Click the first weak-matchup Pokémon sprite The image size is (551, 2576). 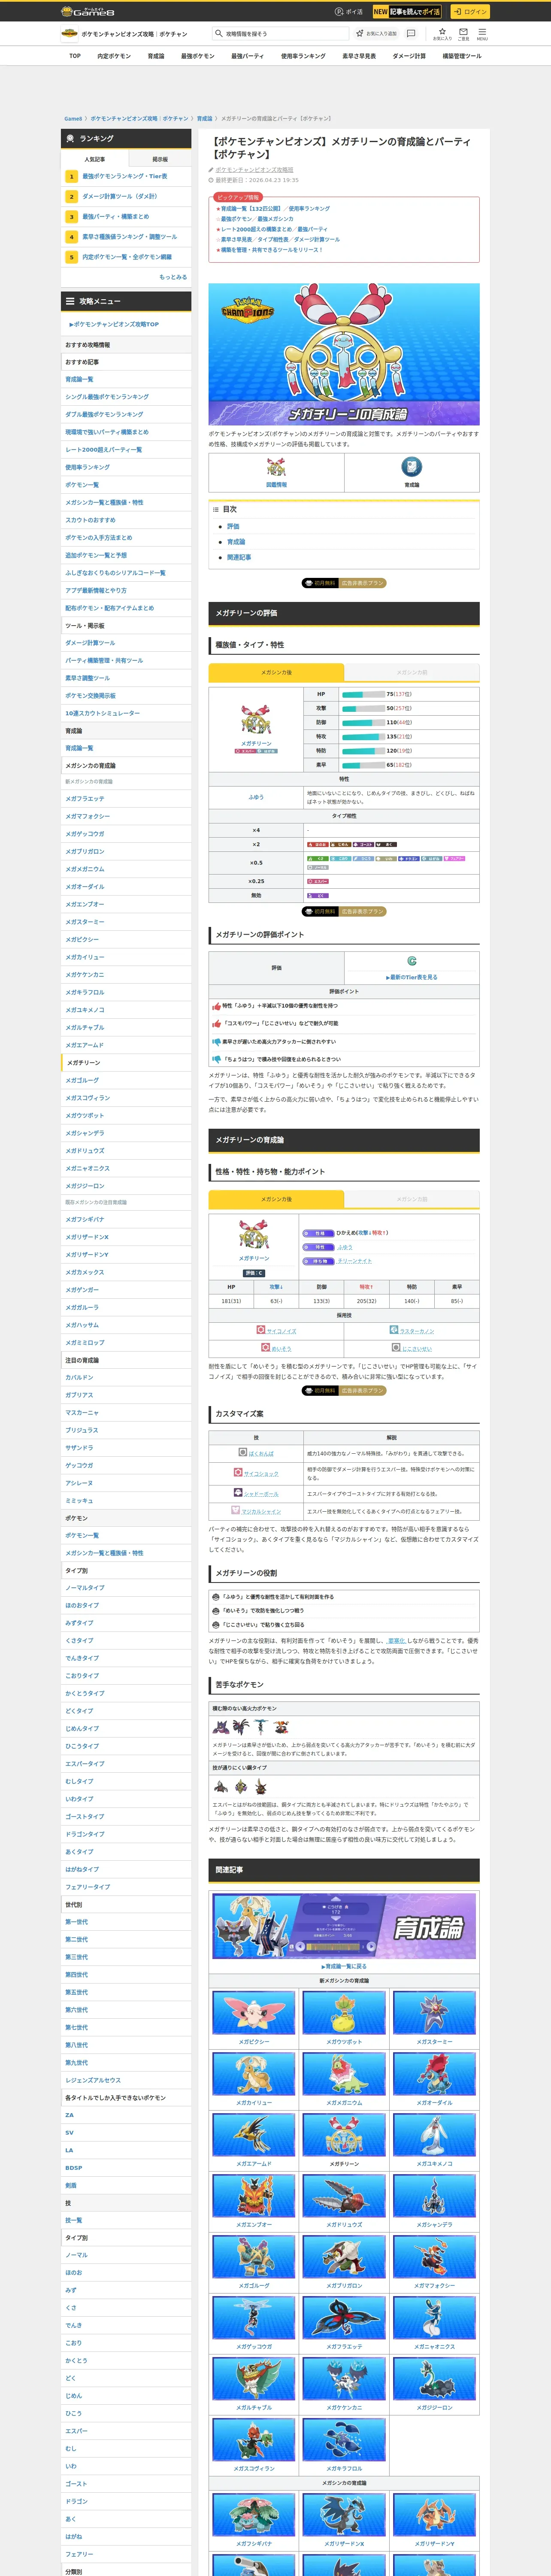tap(222, 1727)
